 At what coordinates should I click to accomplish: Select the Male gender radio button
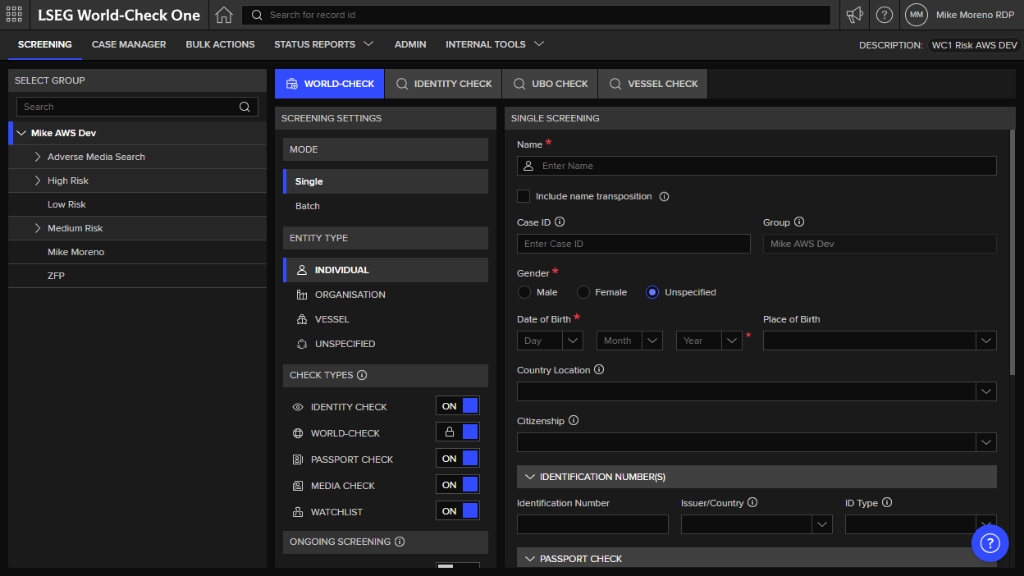pos(525,292)
